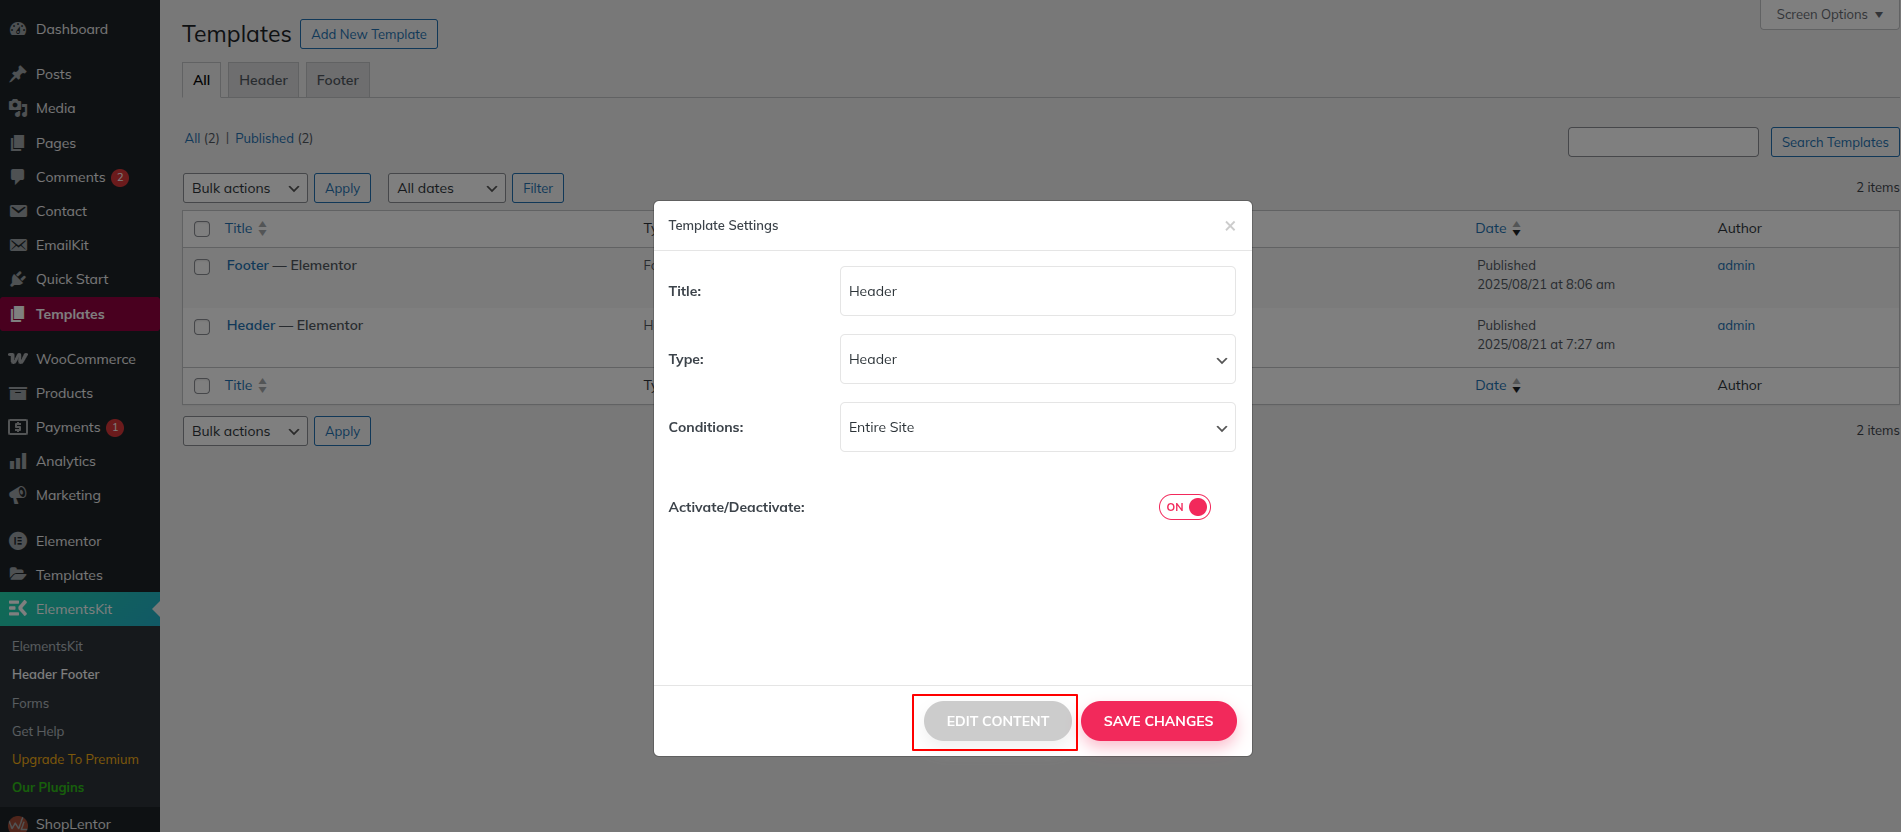Close the Template Settings dialog

pos(1230,226)
